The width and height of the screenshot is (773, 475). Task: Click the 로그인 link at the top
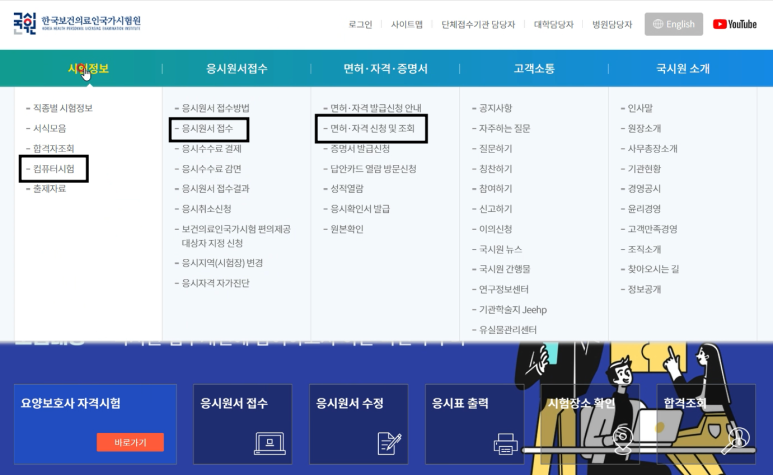point(360,24)
